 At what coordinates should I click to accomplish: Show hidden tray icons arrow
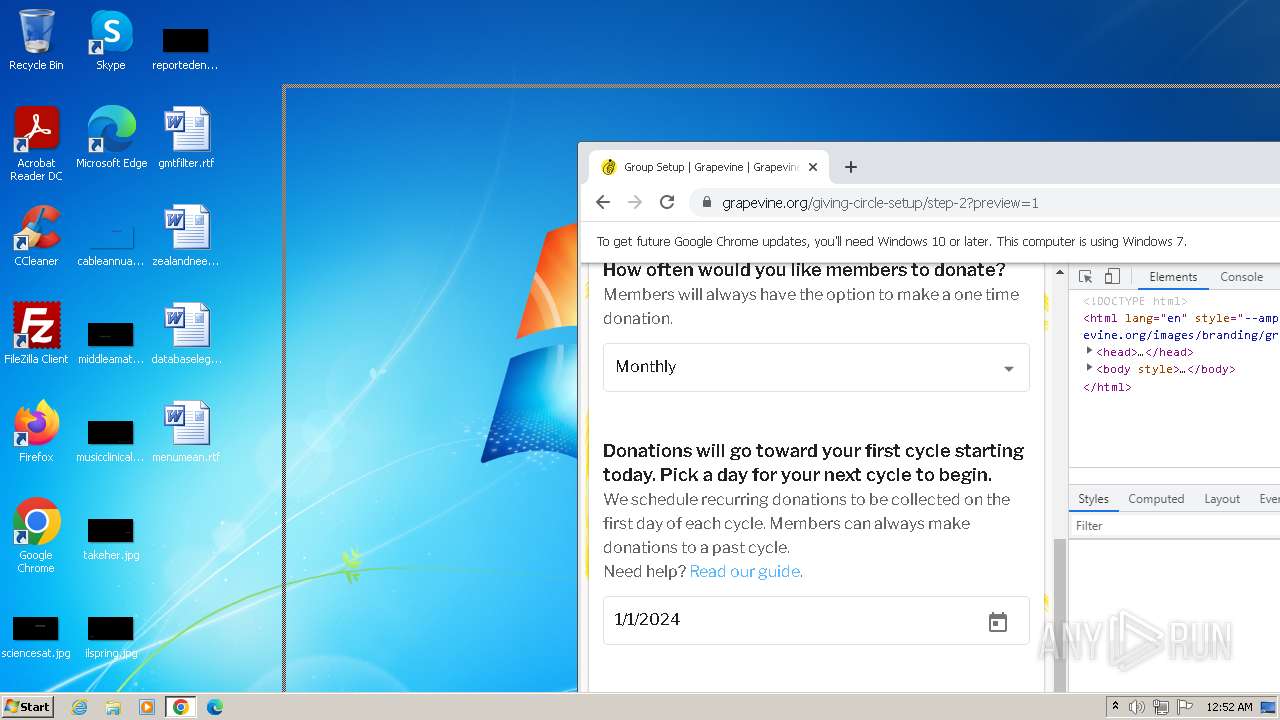point(1115,706)
